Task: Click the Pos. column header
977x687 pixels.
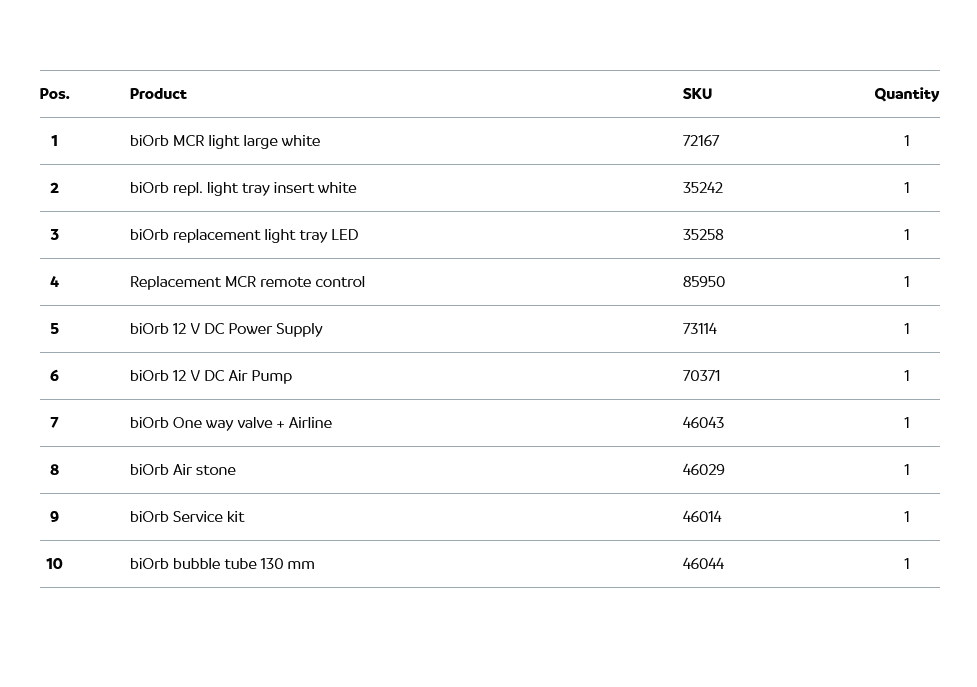Action: tap(55, 94)
